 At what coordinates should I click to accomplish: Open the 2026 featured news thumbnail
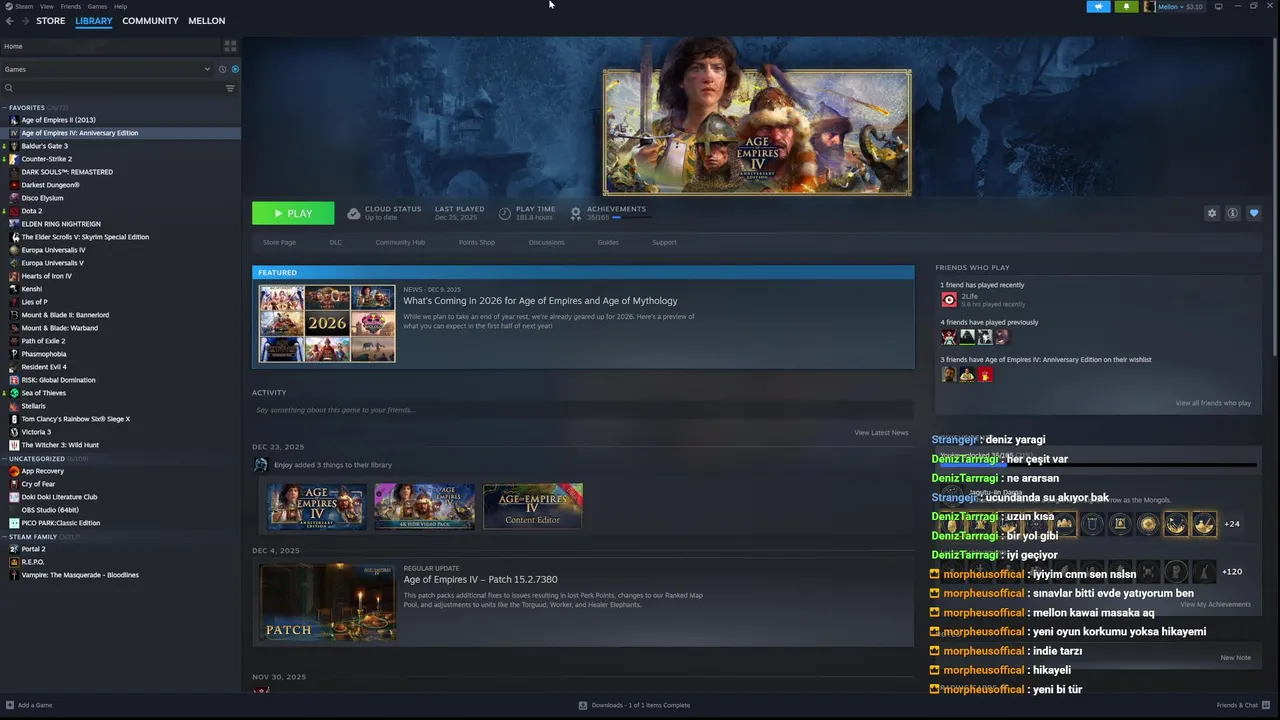pyautogui.click(x=327, y=324)
